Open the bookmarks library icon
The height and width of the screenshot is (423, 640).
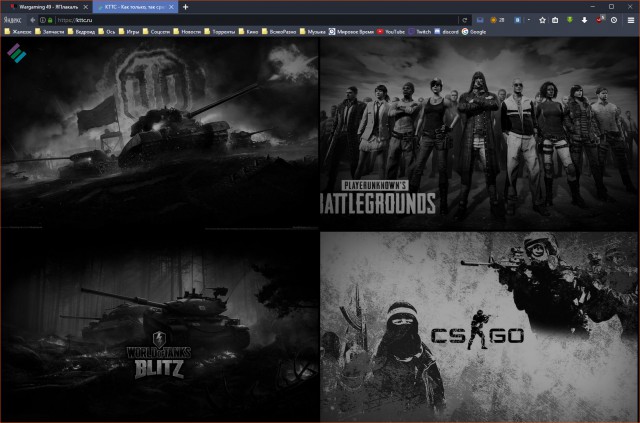pos(555,20)
